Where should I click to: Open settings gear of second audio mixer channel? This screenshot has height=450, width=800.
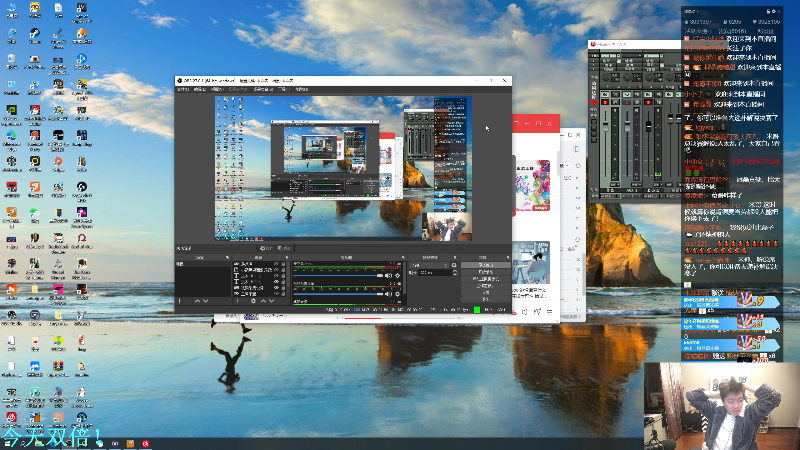(x=397, y=294)
